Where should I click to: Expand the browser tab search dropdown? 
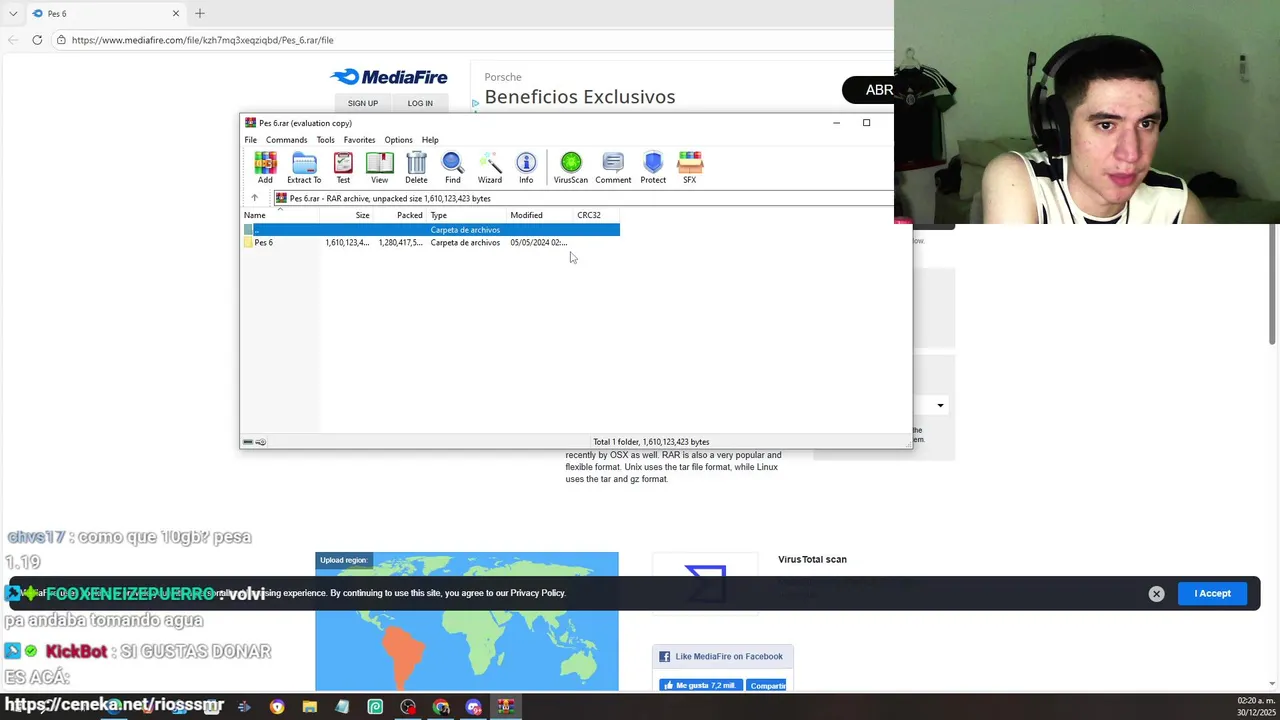12,13
